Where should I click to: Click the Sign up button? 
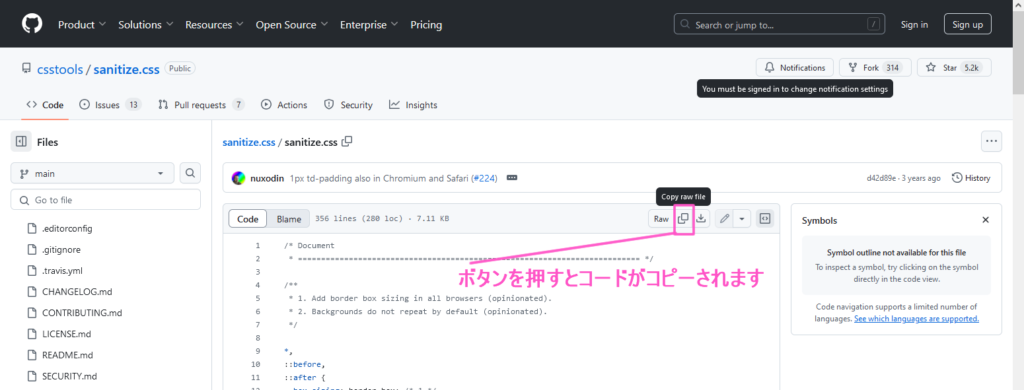coord(968,24)
